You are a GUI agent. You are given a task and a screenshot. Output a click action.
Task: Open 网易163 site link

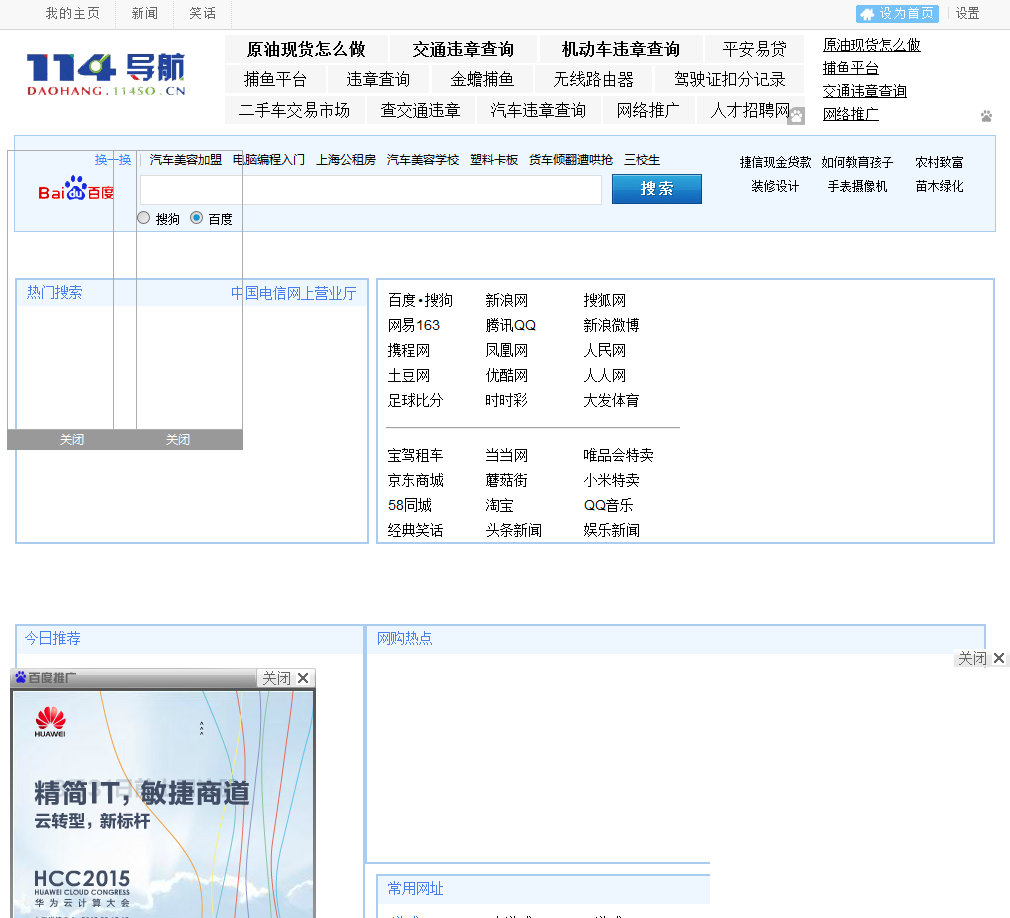point(414,325)
